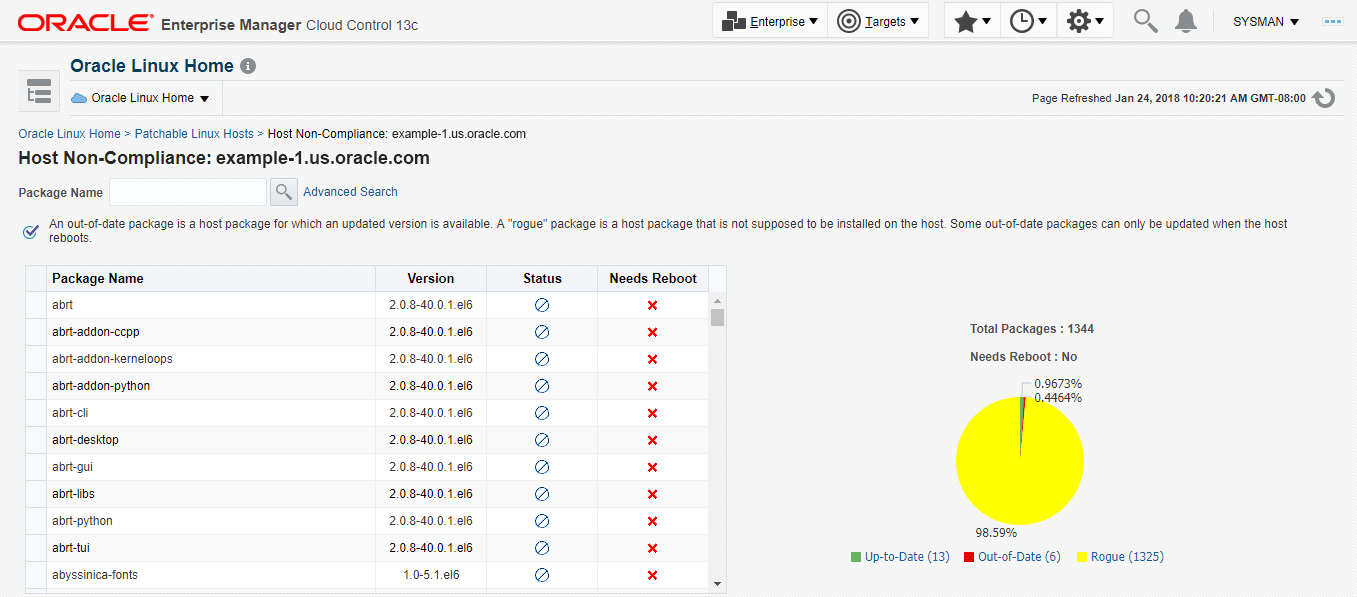Click the three-dots overflow icon at the top right
This screenshot has height=597, width=1357.
[x=1333, y=21]
